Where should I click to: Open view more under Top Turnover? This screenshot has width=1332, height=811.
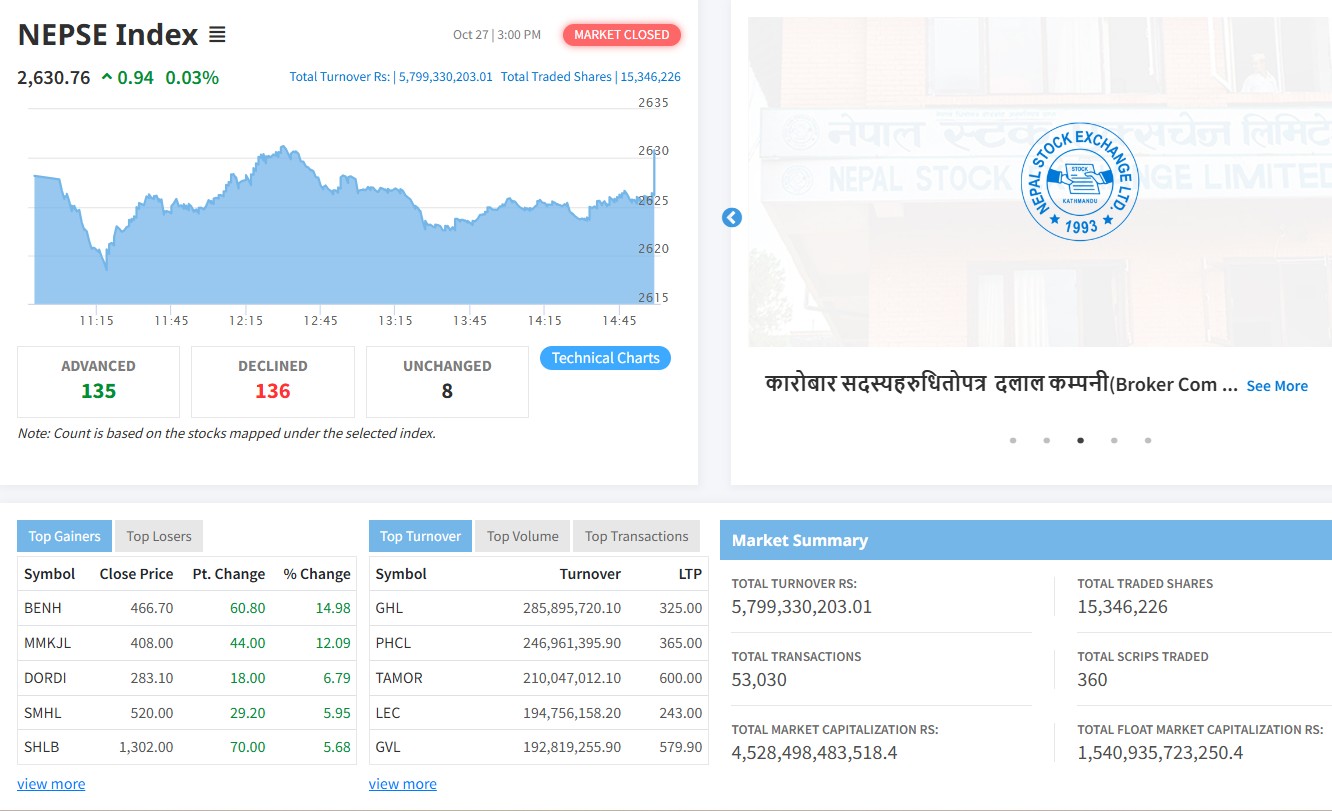[403, 784]
